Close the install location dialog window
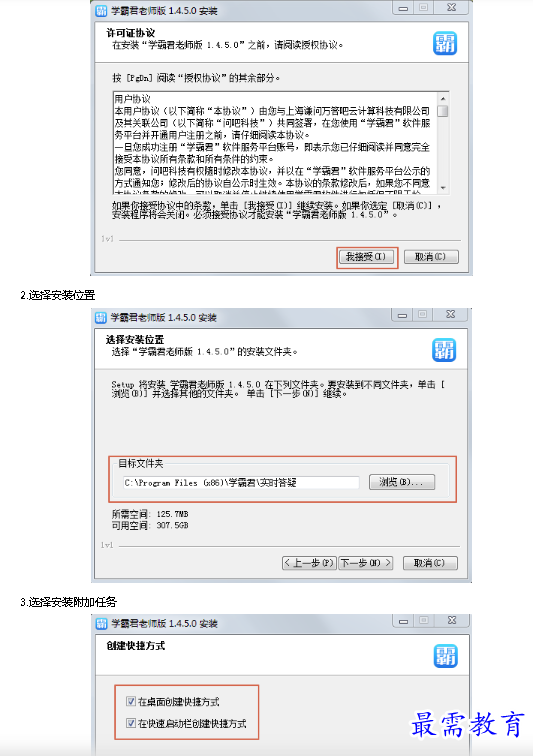The image size is (533, 756). tap(450, 315)
